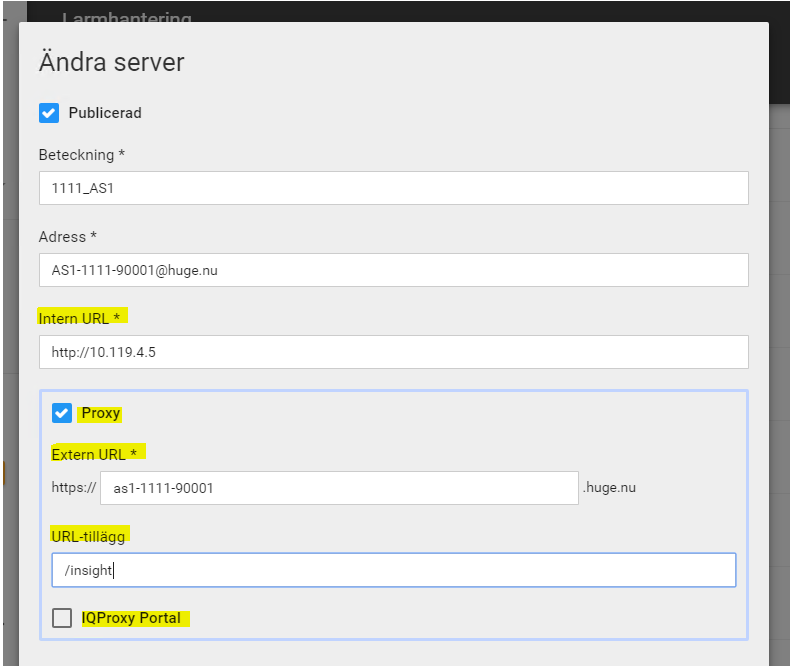Click the Proxy label text

(101, 413)
